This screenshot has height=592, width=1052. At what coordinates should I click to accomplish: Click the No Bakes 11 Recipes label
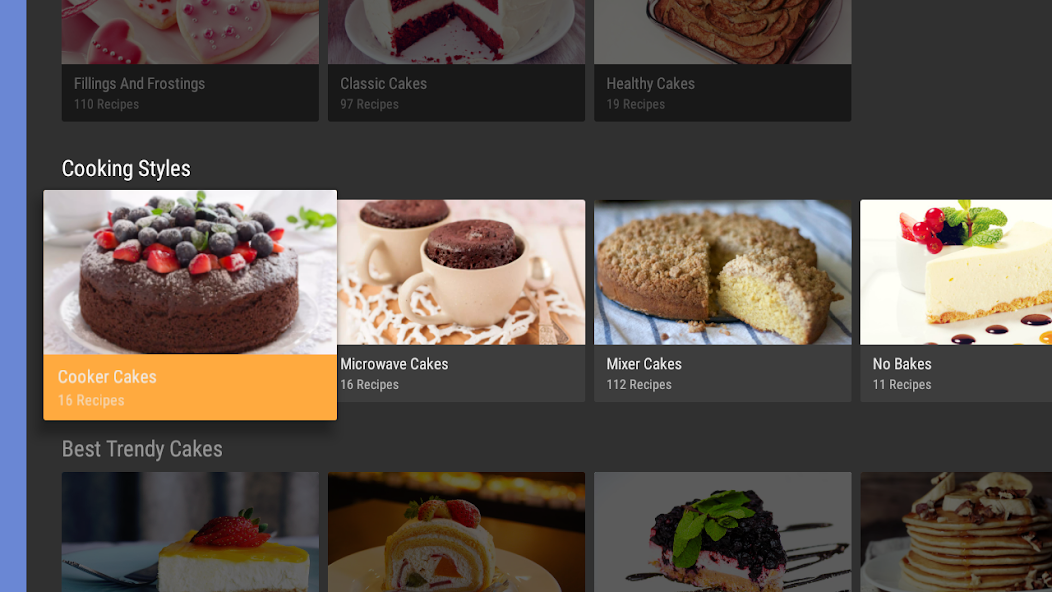tap(902, 385)
